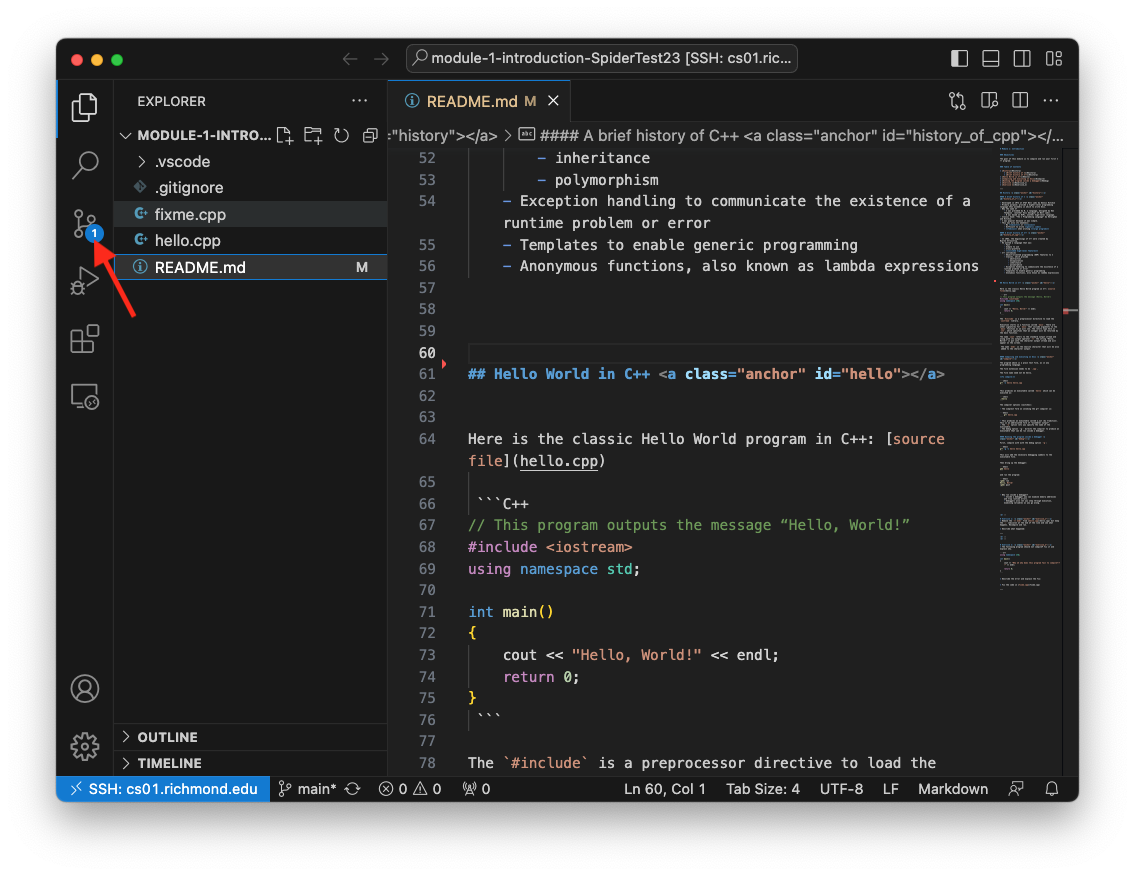Open hello.cpp in the file tree
This screenshot has width=1135, height=876.
pos(250,240)
